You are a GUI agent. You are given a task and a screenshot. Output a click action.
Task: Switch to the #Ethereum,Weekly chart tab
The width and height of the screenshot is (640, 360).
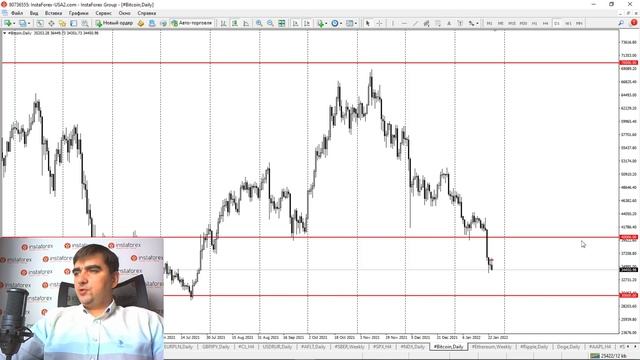click(492, 347)
